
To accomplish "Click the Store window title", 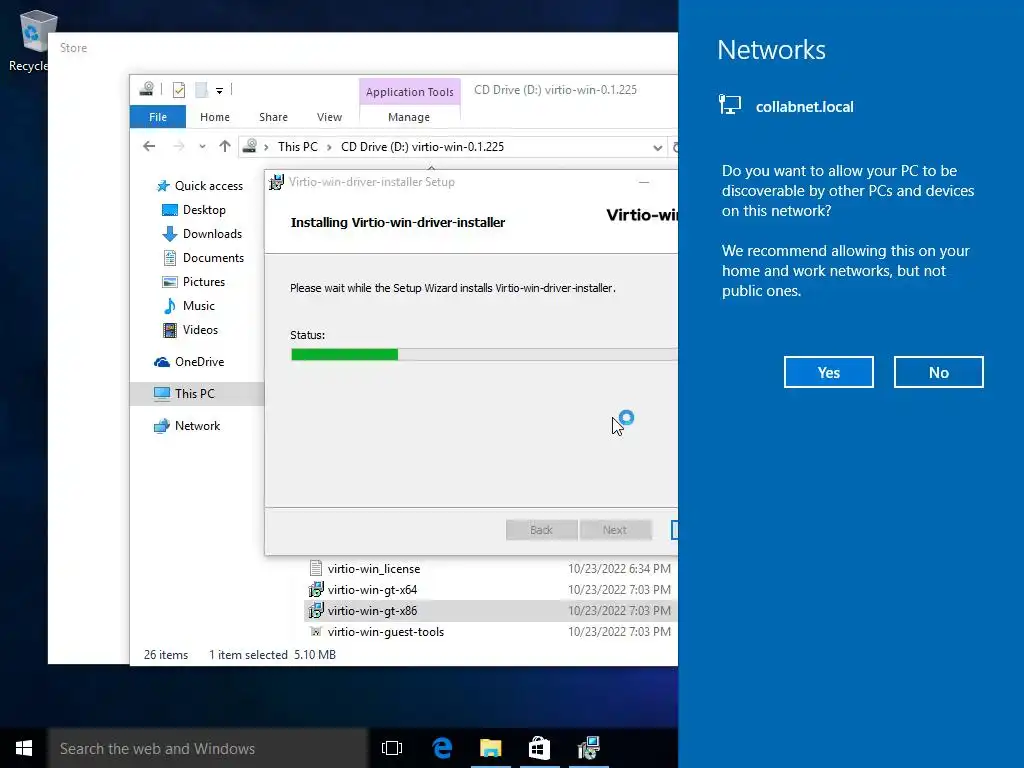I will pos(73,48).
